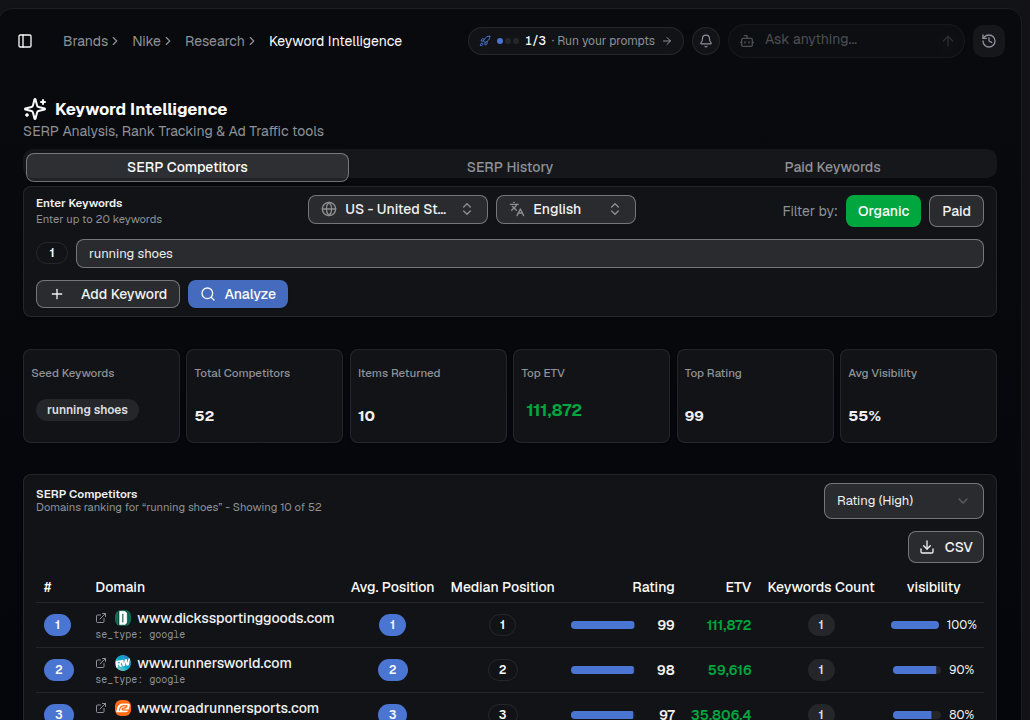Screen dimensions: 1030x720
Task: Sort by Median Position column header
Action: [503, 587]
